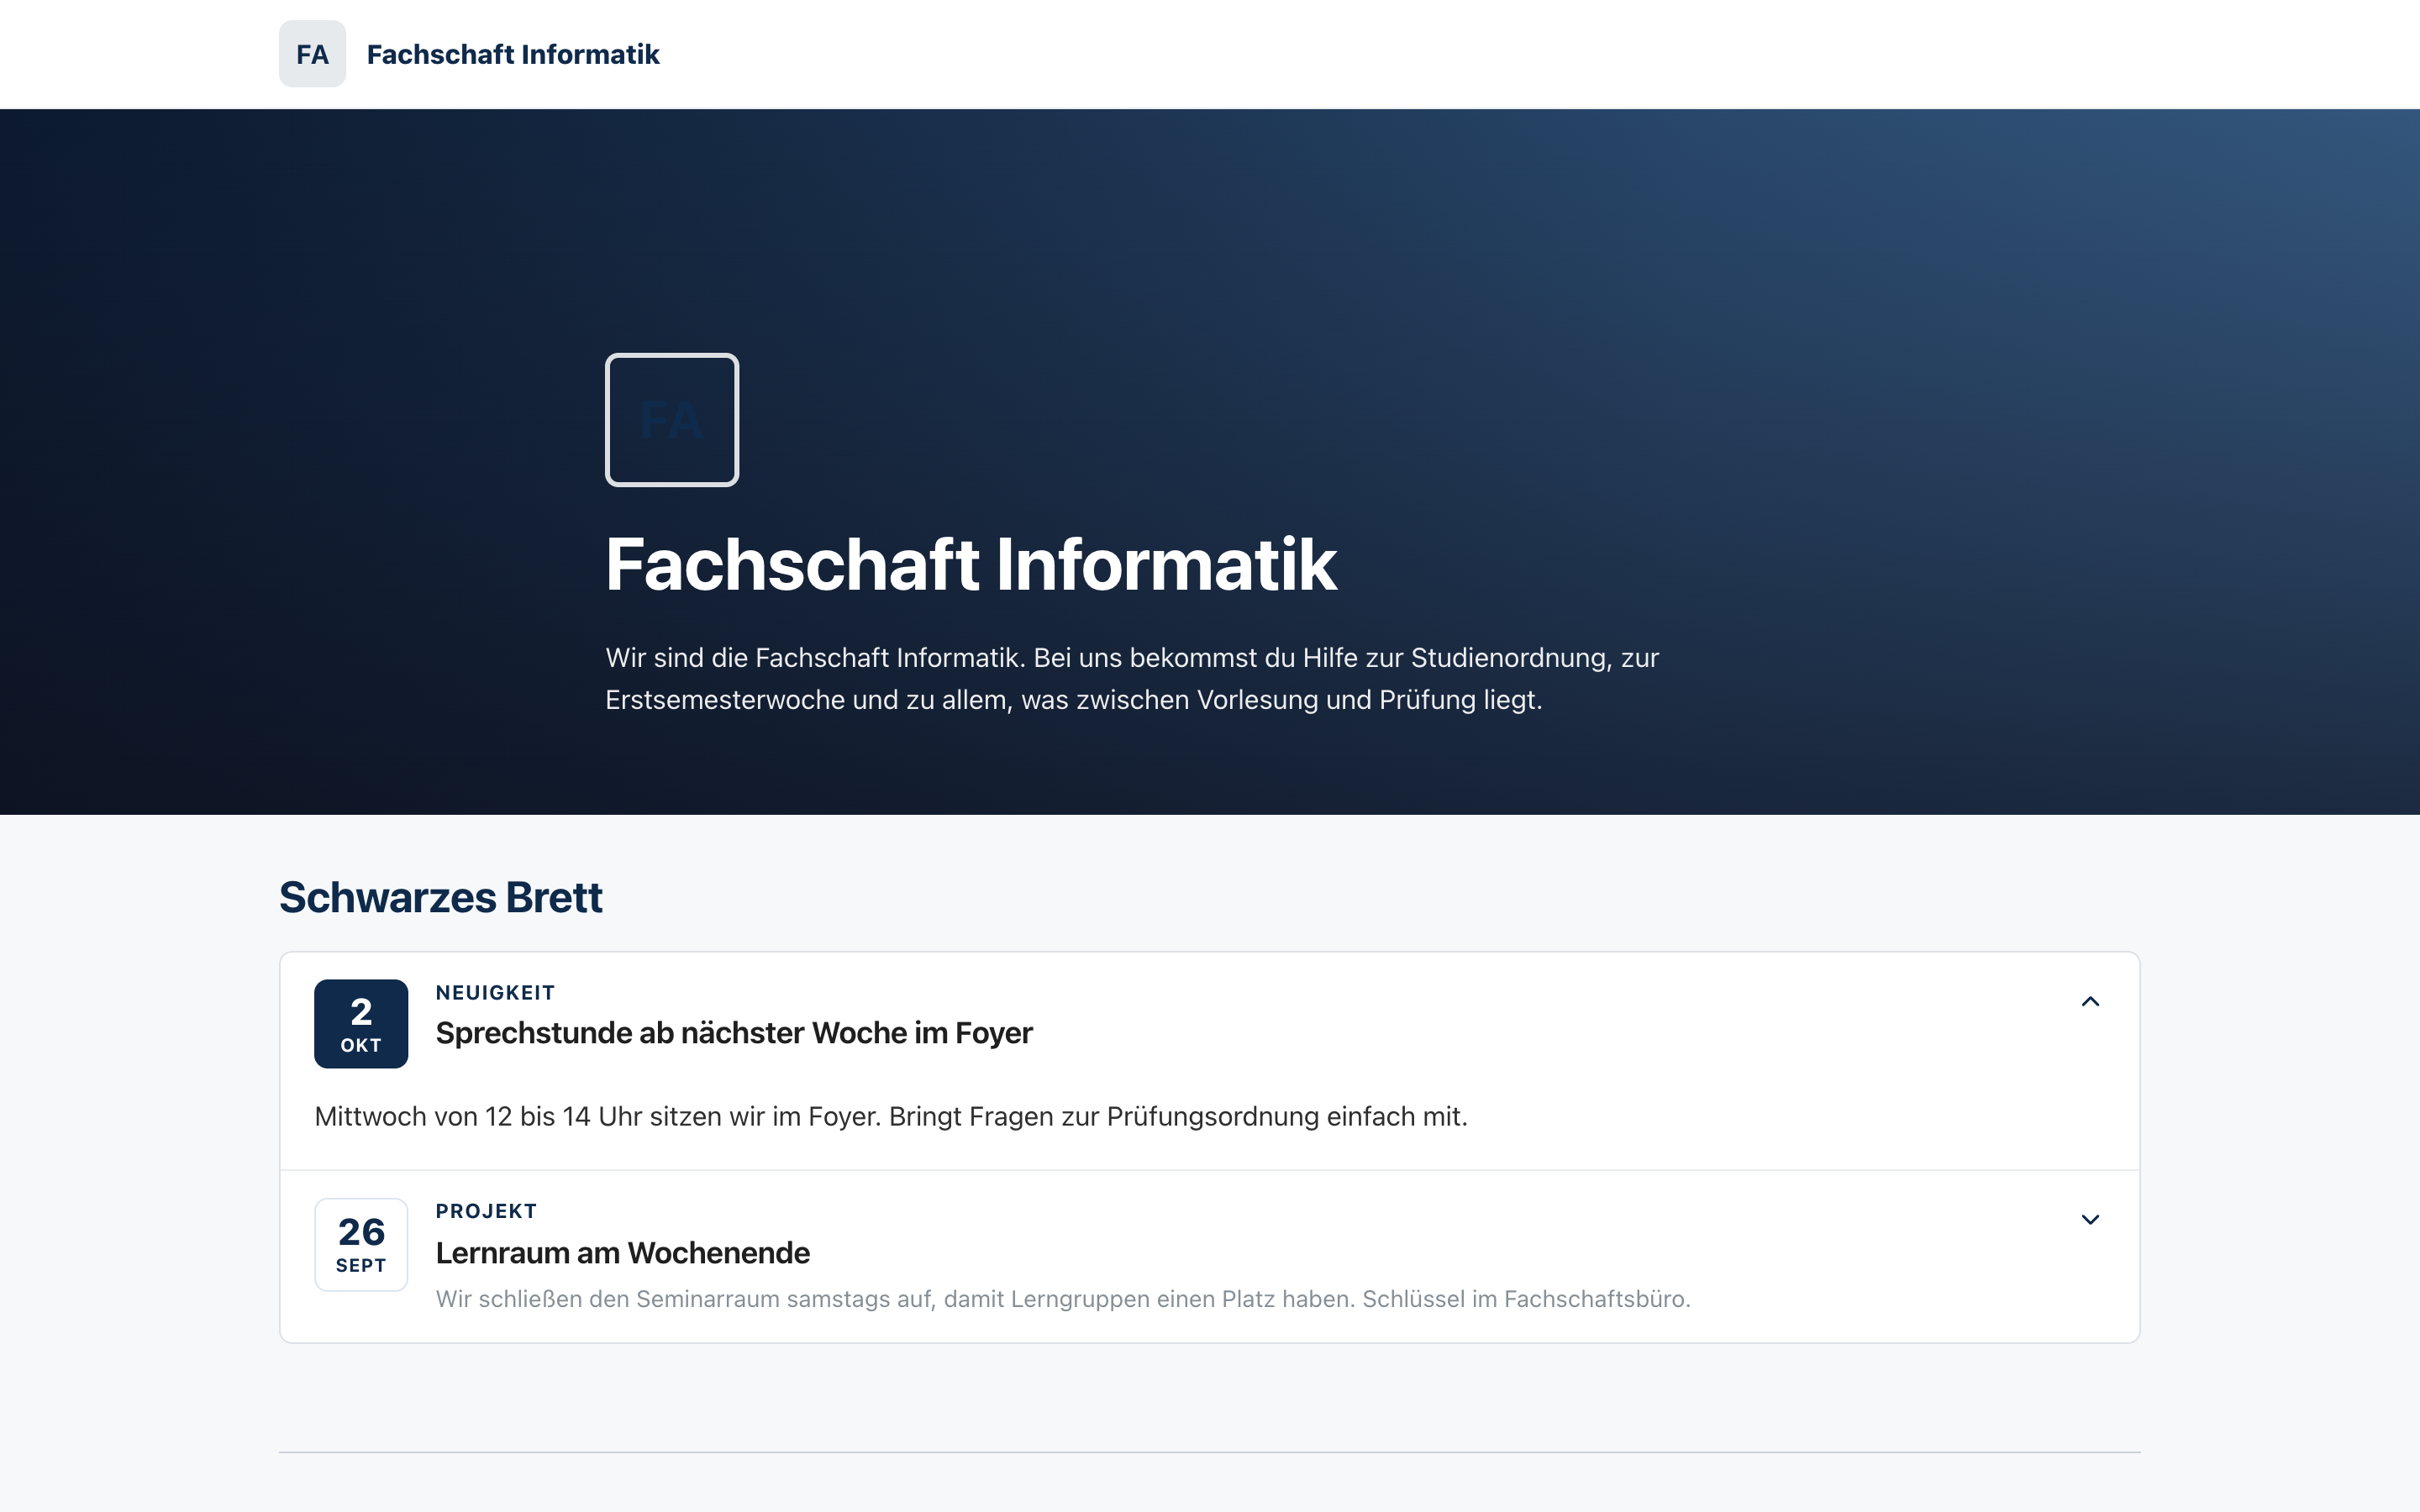Viewport: 2420px width, 1512px height.
Task: Click the 26 SEPT date badge
Action: tap(361, 1245)
